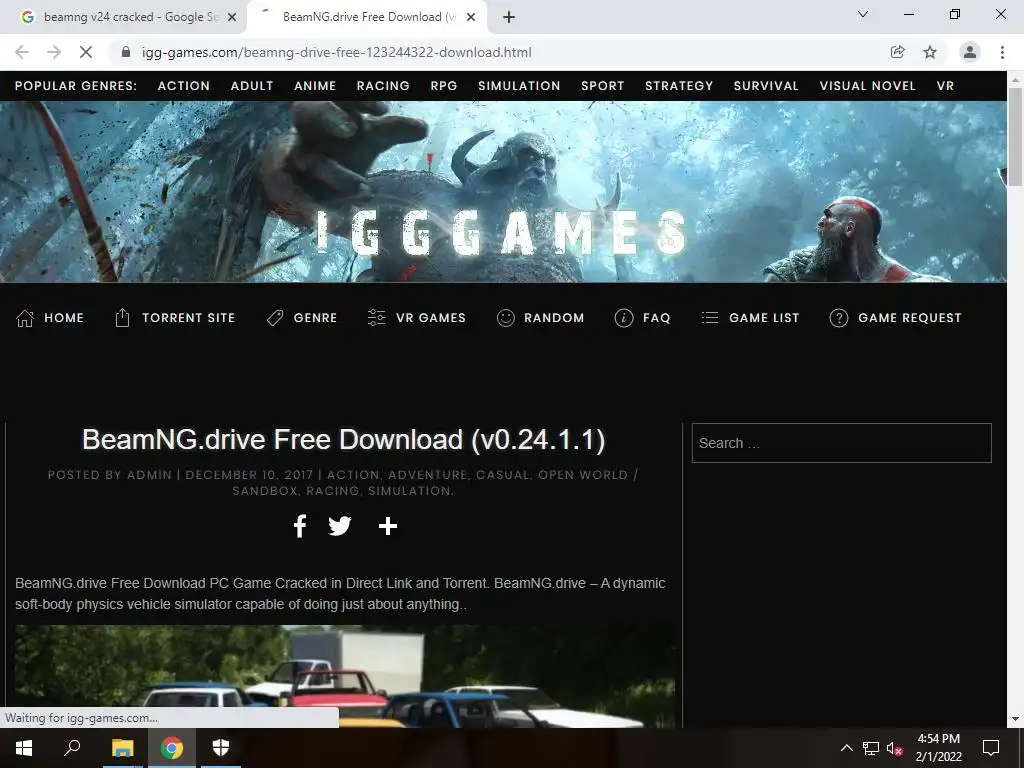The width and height of the screenshot is (1024, 768).
Task: Share the post on Twitter
Action: 340,526
